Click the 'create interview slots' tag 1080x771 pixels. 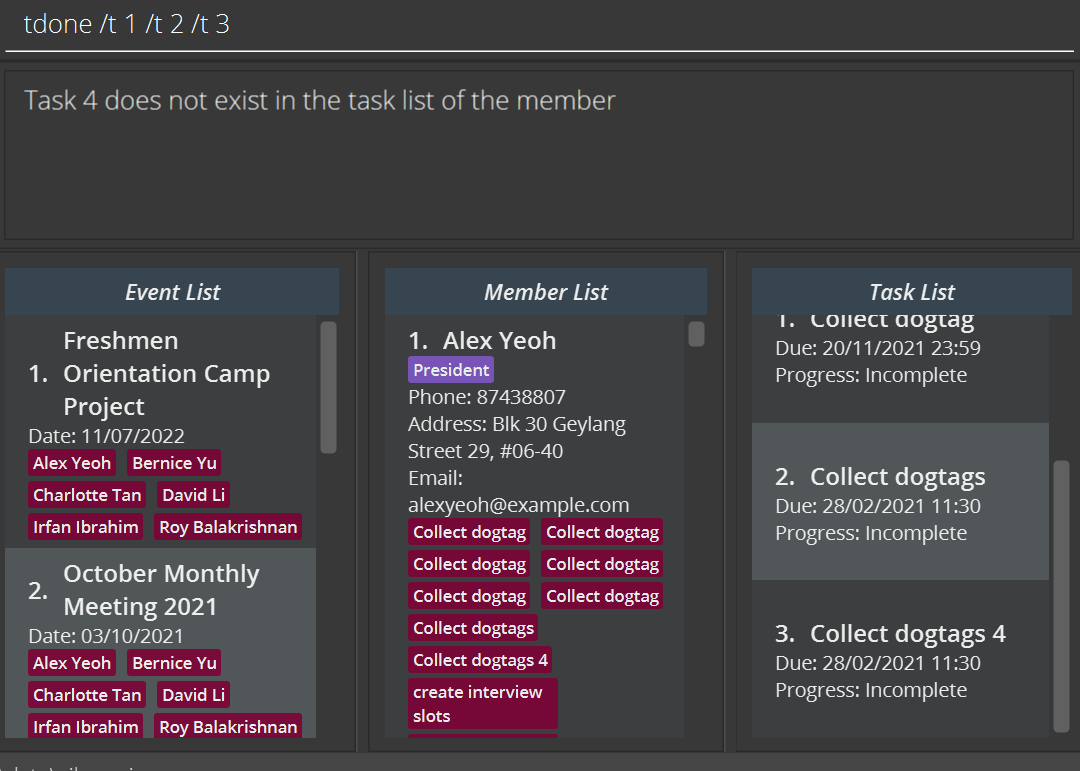(482, 704)
